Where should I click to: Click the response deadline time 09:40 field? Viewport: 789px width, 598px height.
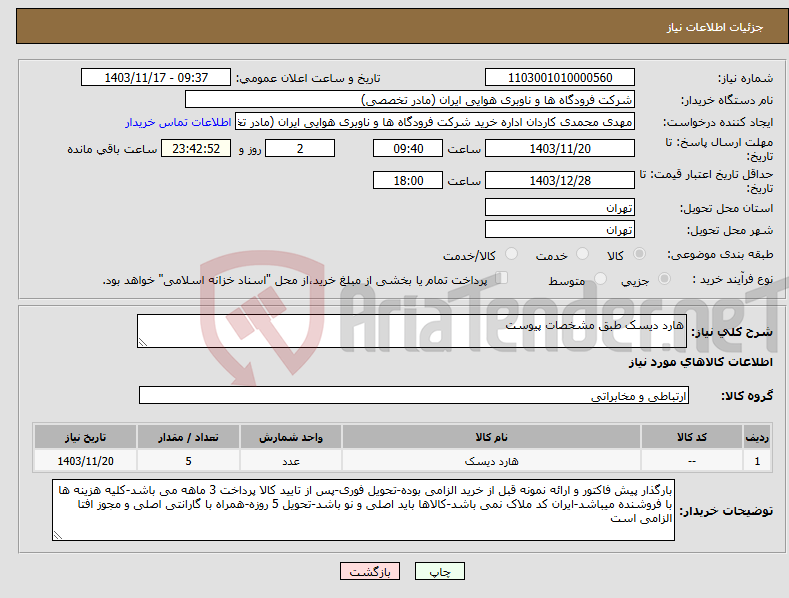point(408,148)
